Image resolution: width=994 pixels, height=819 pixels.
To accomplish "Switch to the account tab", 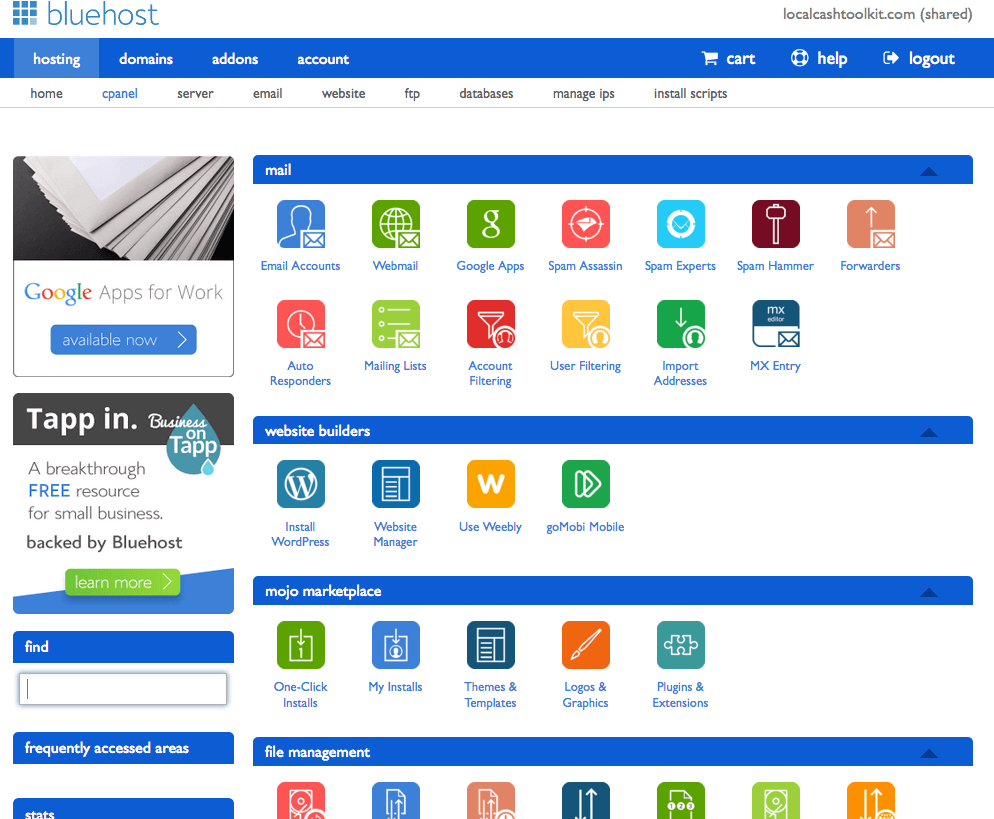I will pos(323,59).
